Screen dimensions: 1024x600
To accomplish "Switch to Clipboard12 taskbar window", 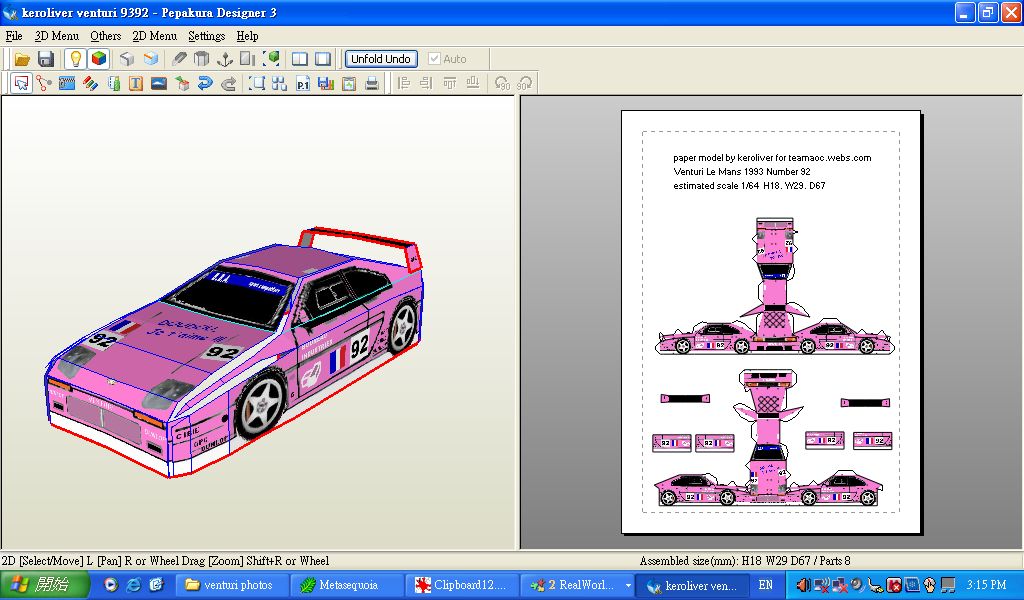I will pyautogui.click(x=460, y=585).
